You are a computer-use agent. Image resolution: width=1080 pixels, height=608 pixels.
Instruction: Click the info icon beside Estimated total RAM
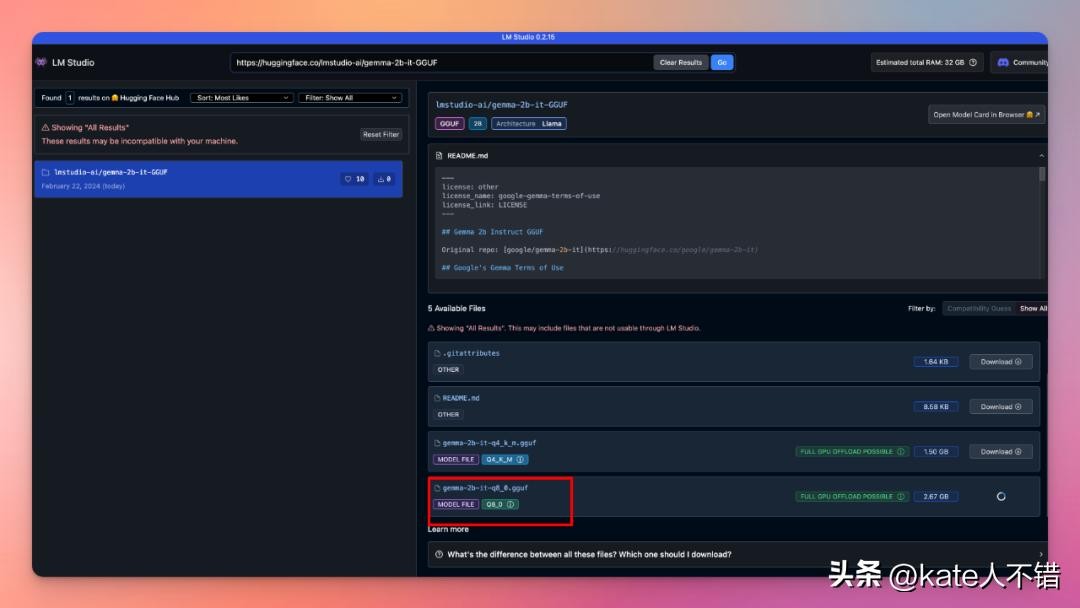pos(973,62)
